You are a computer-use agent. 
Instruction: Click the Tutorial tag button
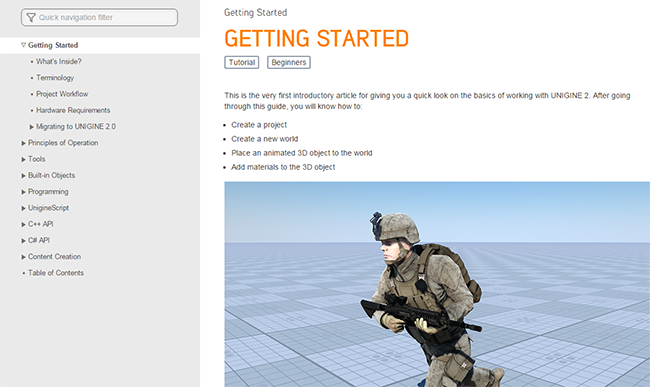(242, 62)
